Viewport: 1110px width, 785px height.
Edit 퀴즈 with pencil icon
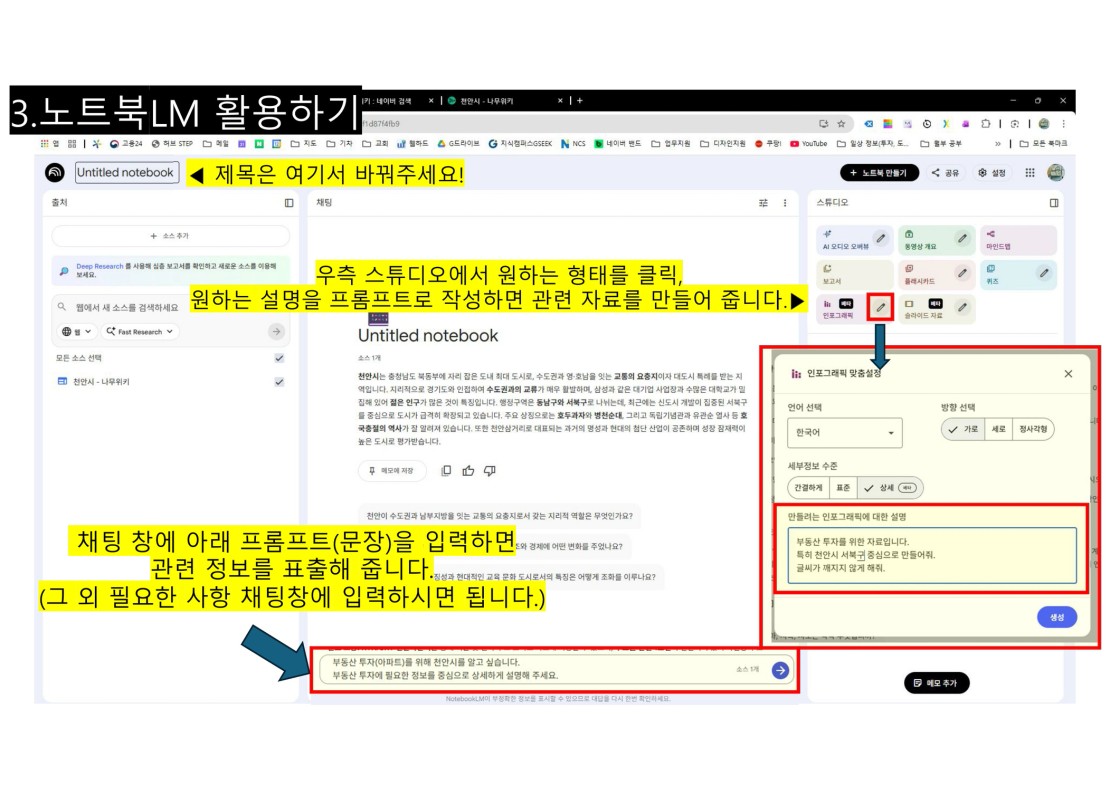pyautogui.click(x=1043, y=273)
